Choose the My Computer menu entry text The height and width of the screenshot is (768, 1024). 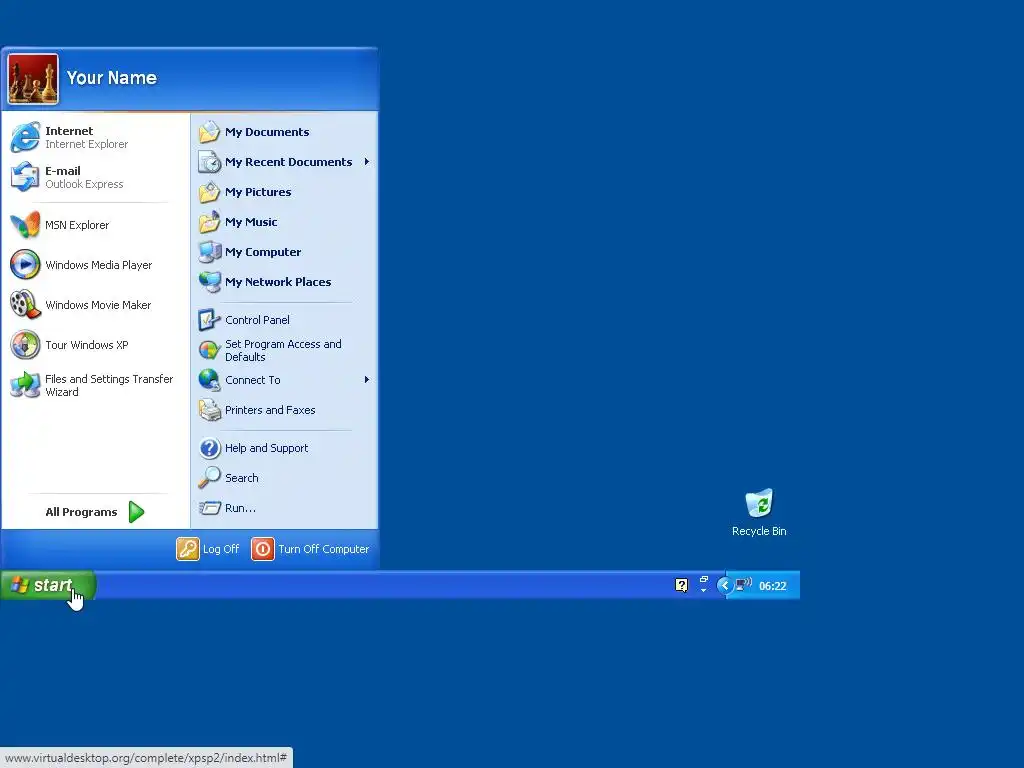coord(263,252)
